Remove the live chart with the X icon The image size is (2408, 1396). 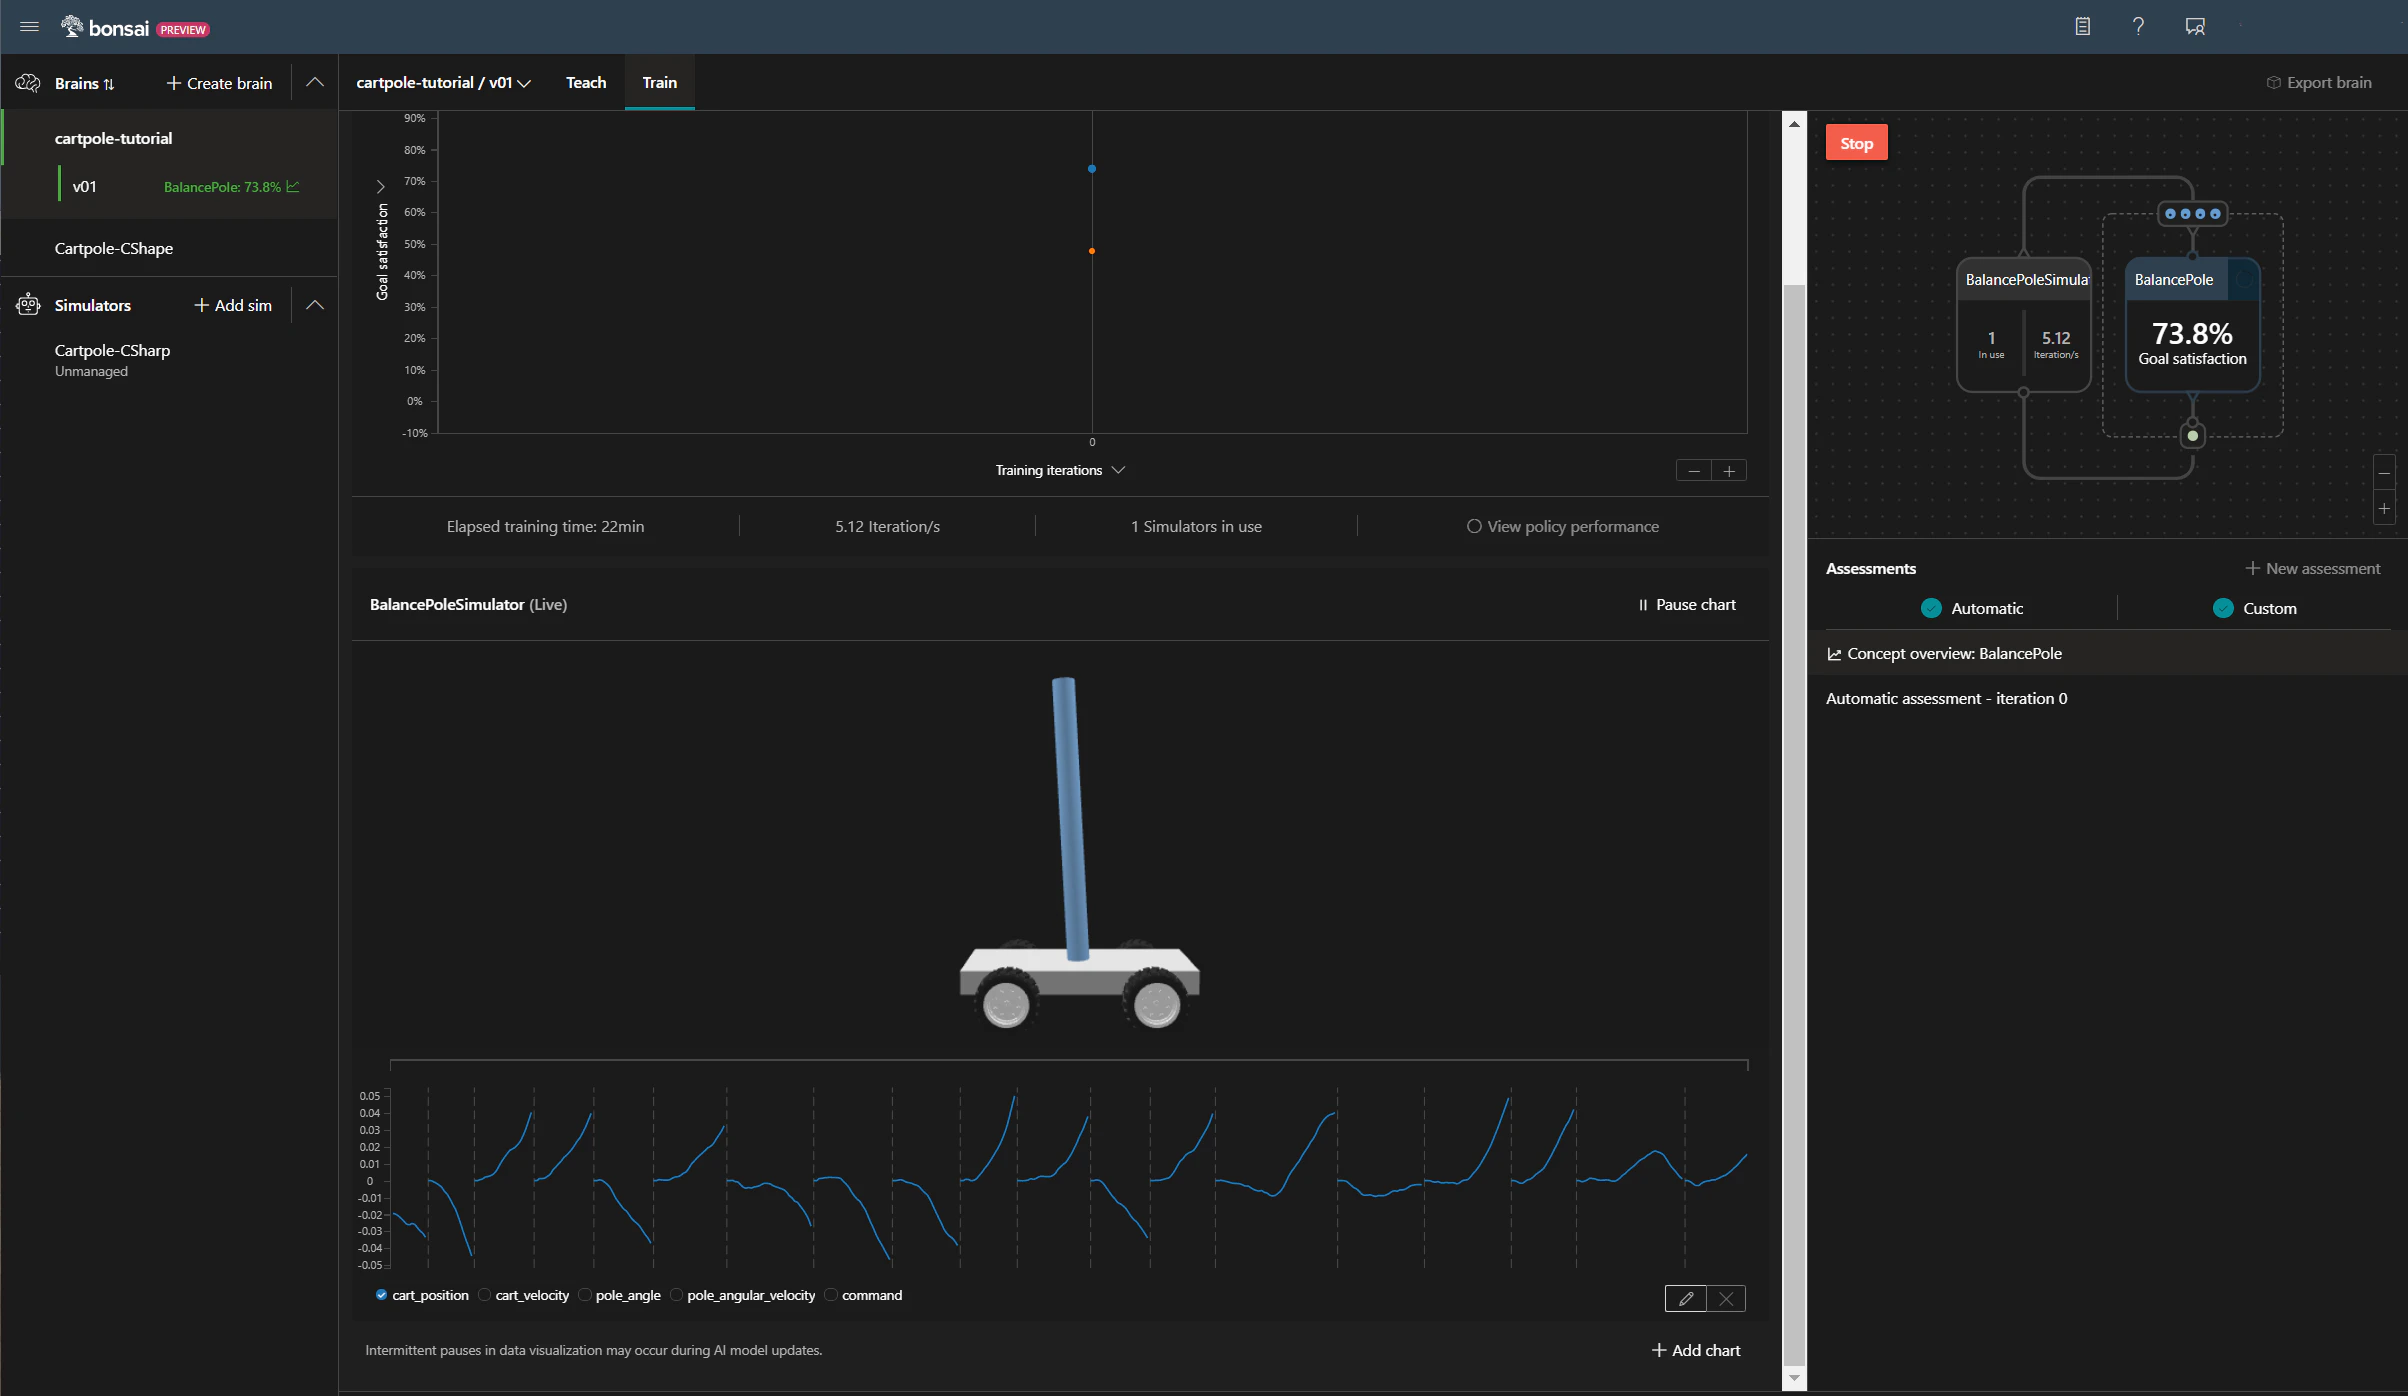coord(1726,1298)
